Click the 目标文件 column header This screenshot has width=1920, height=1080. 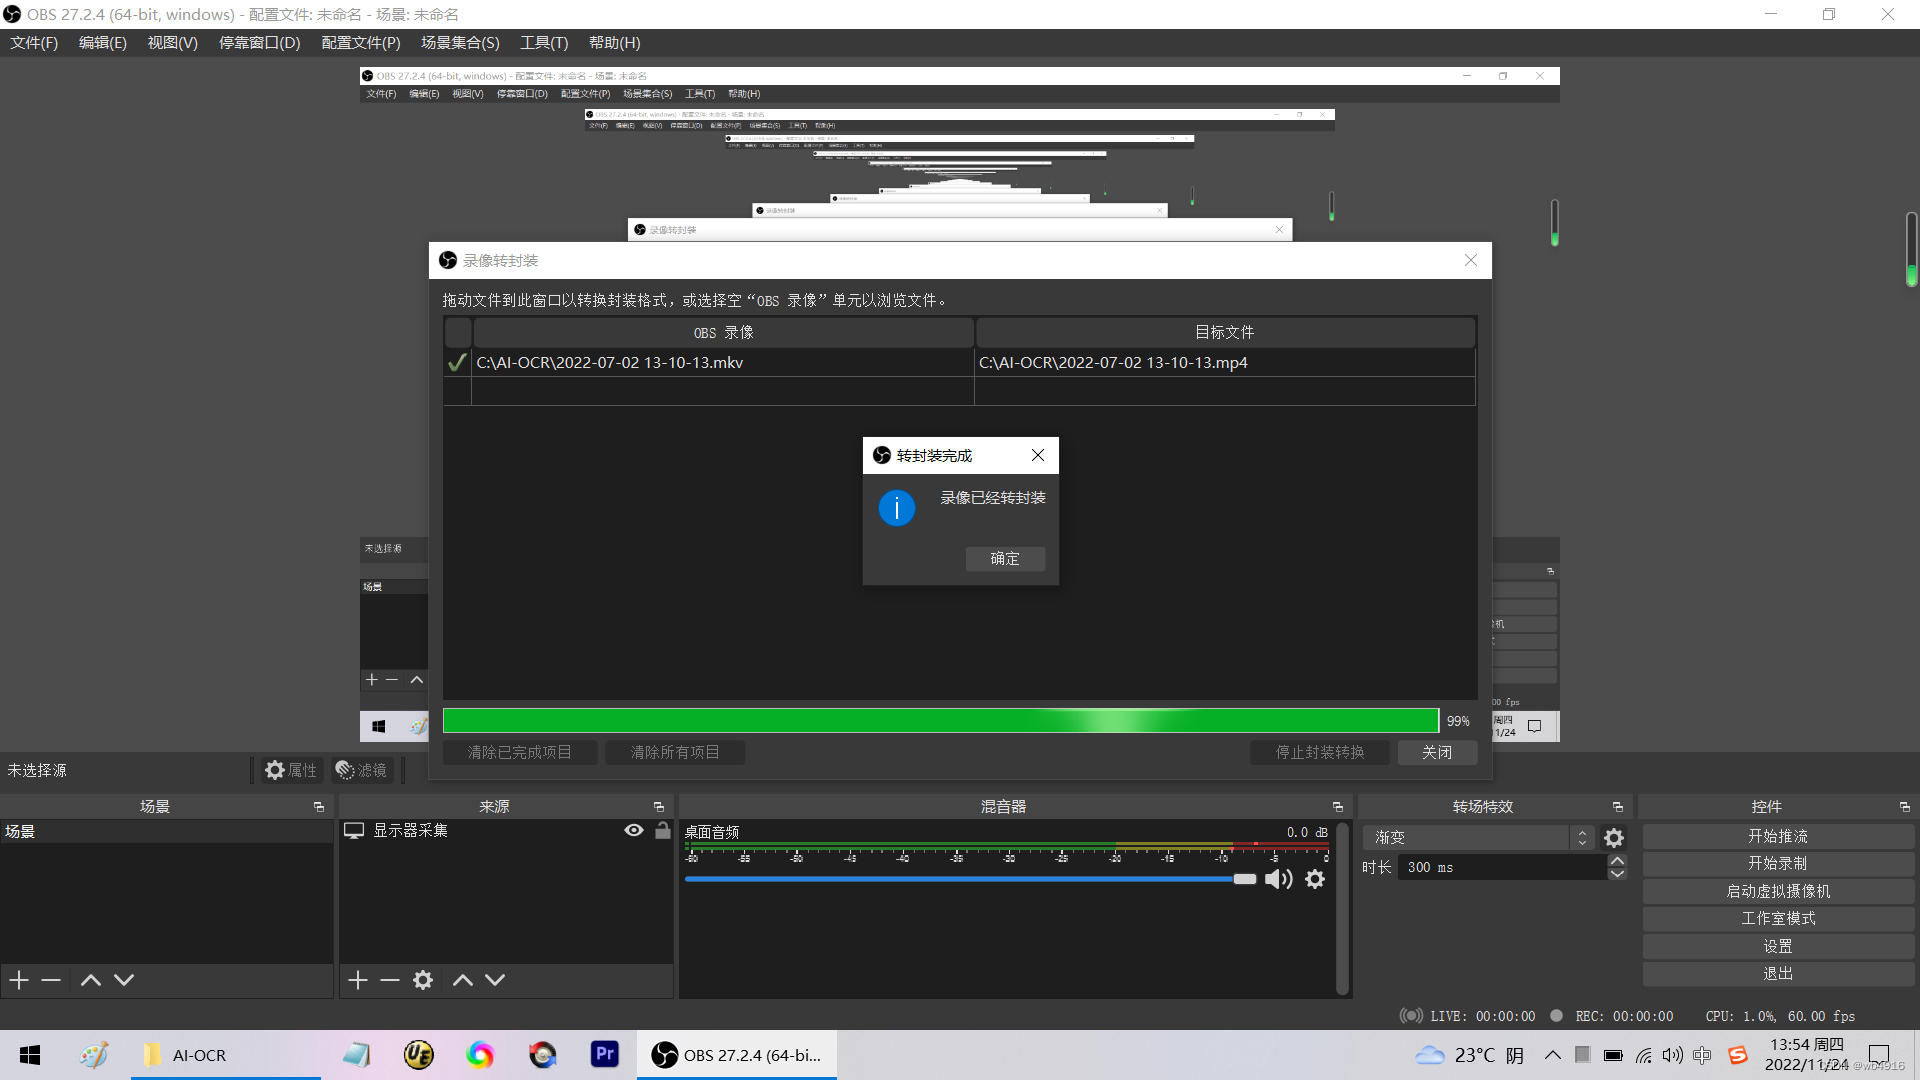point(1225,332)
